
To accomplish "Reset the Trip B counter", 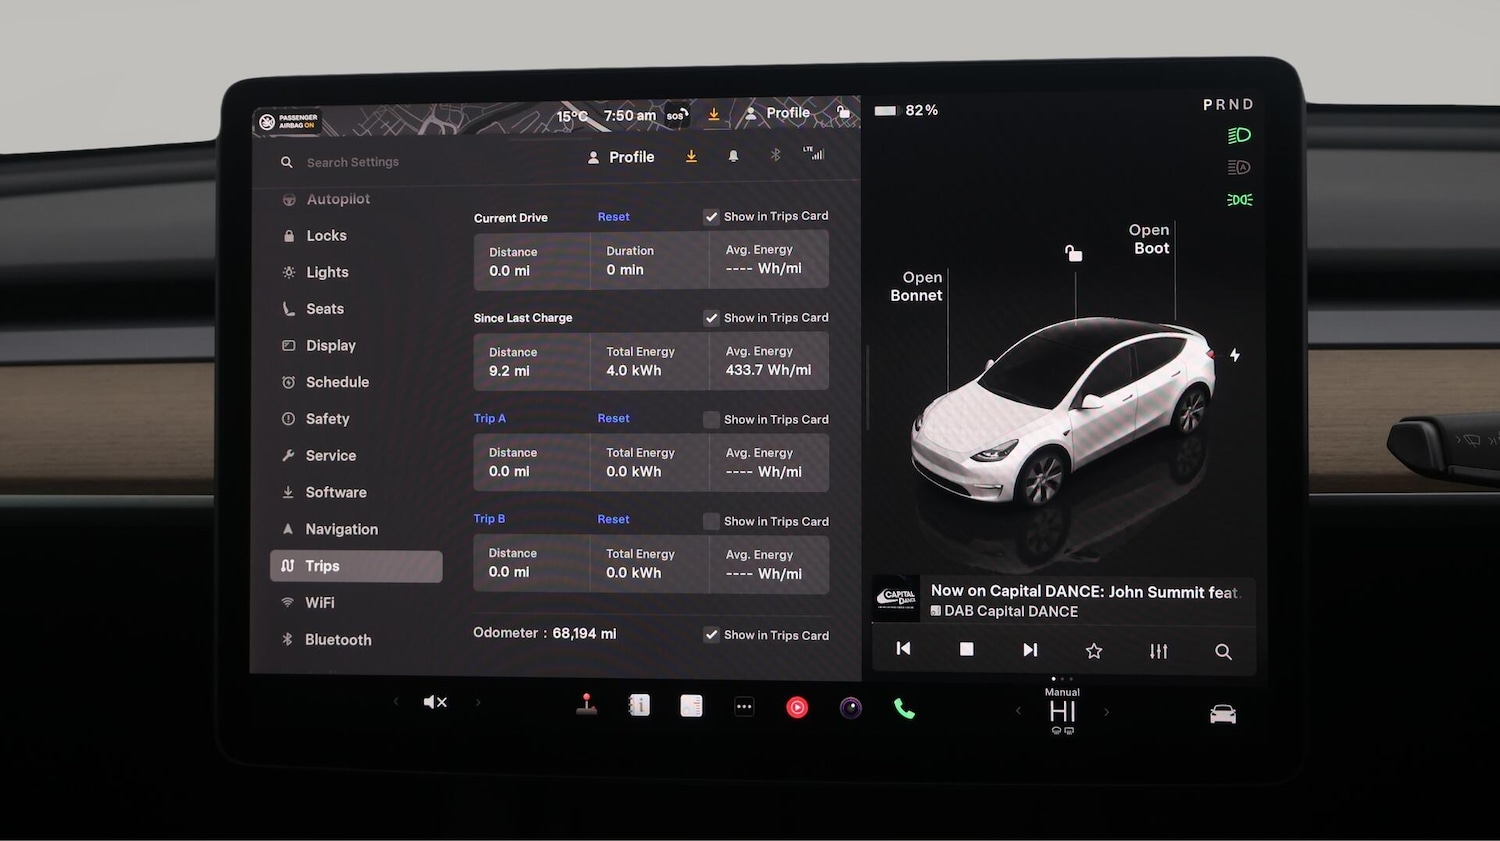I will point(613,520).
